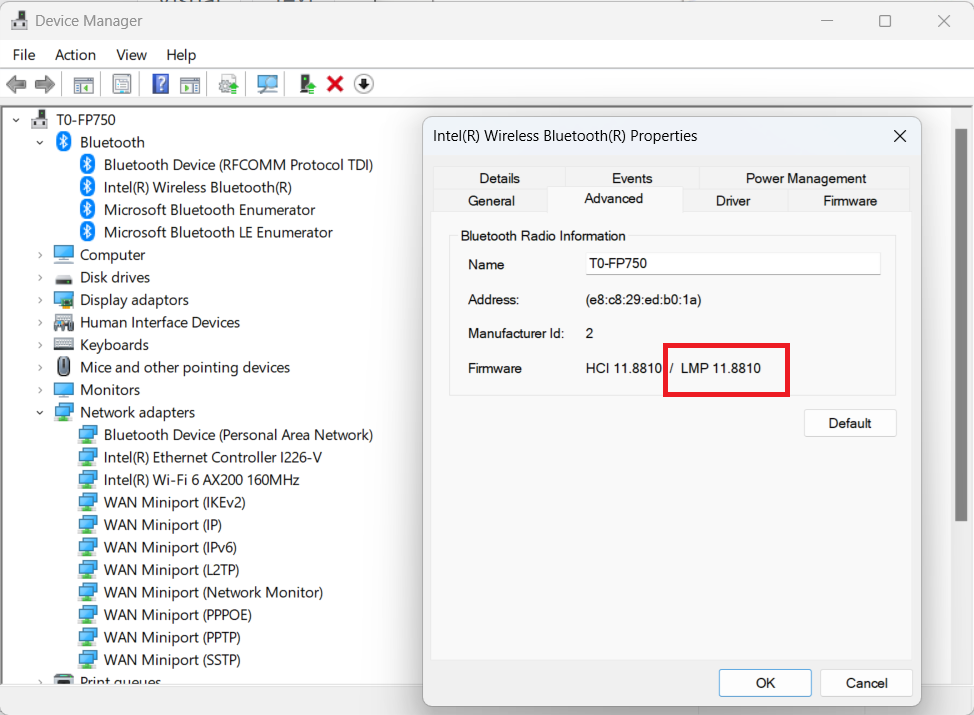Click the Scan for hardware changes toolbar icon
The width and height of the screenshot is (974, 715).
pyautogui.click(x=267, y=84)
